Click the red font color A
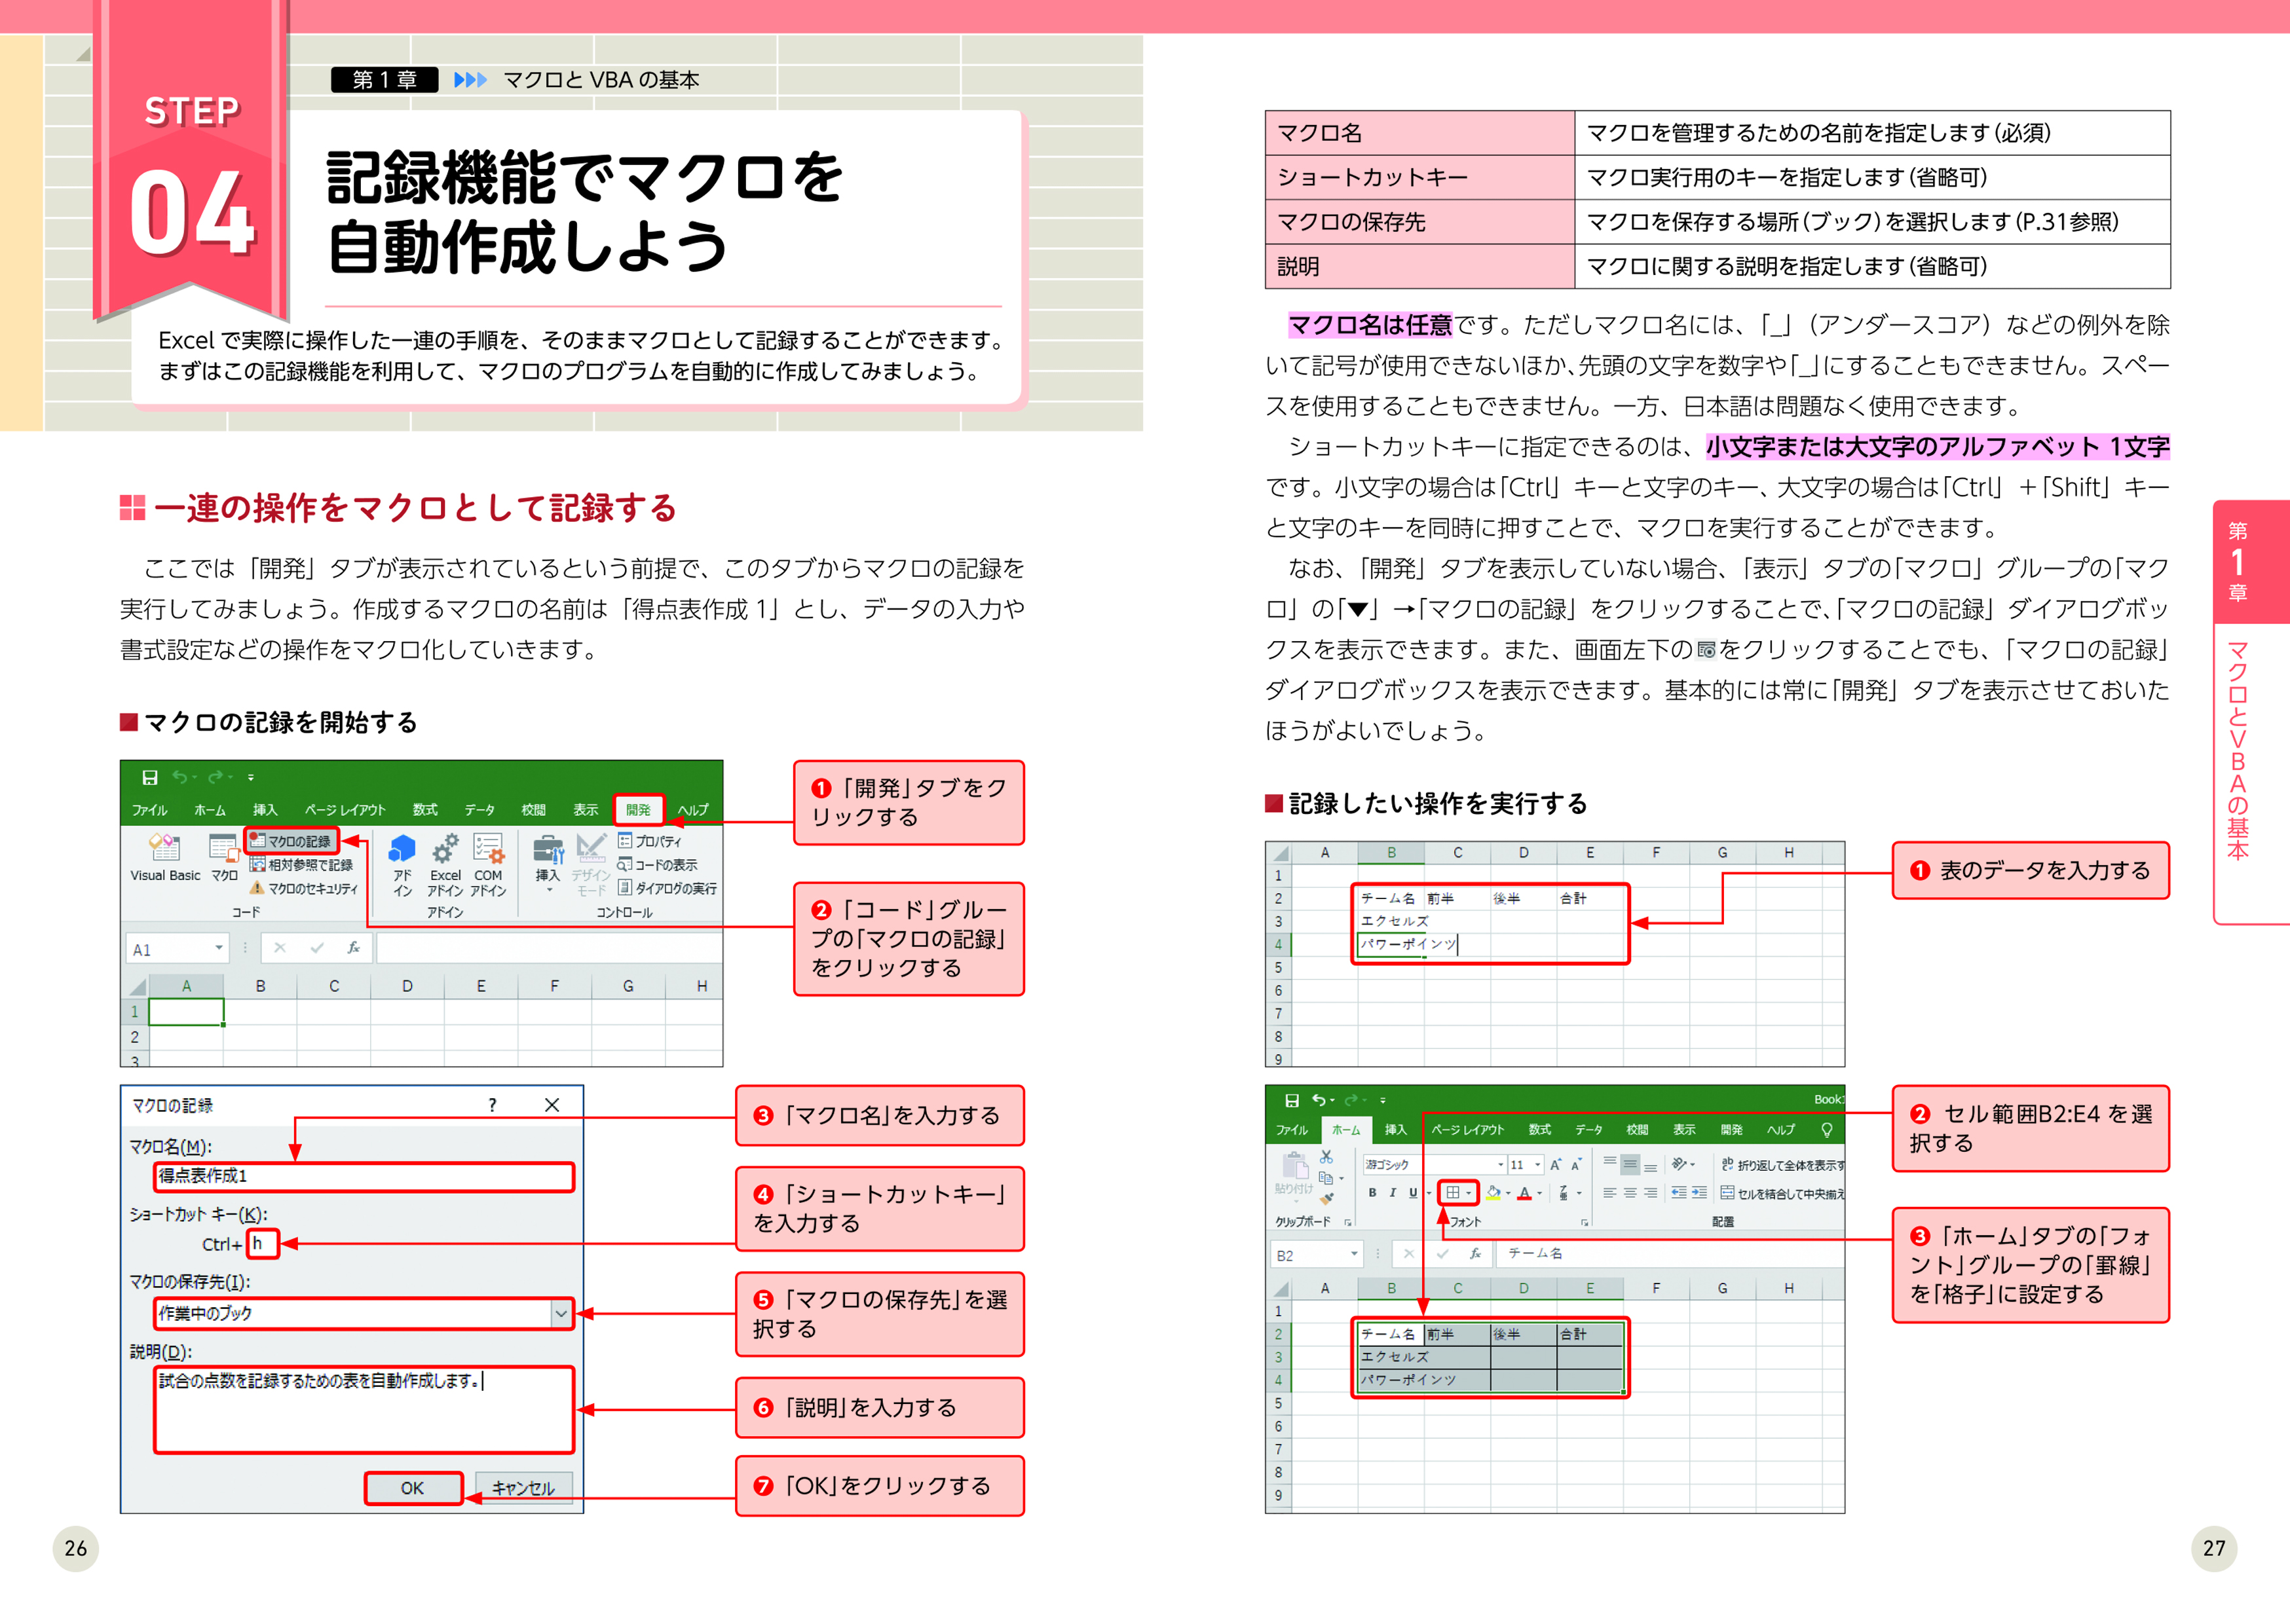Screen dimensions: 2290x1624 pos(1524,1193)
